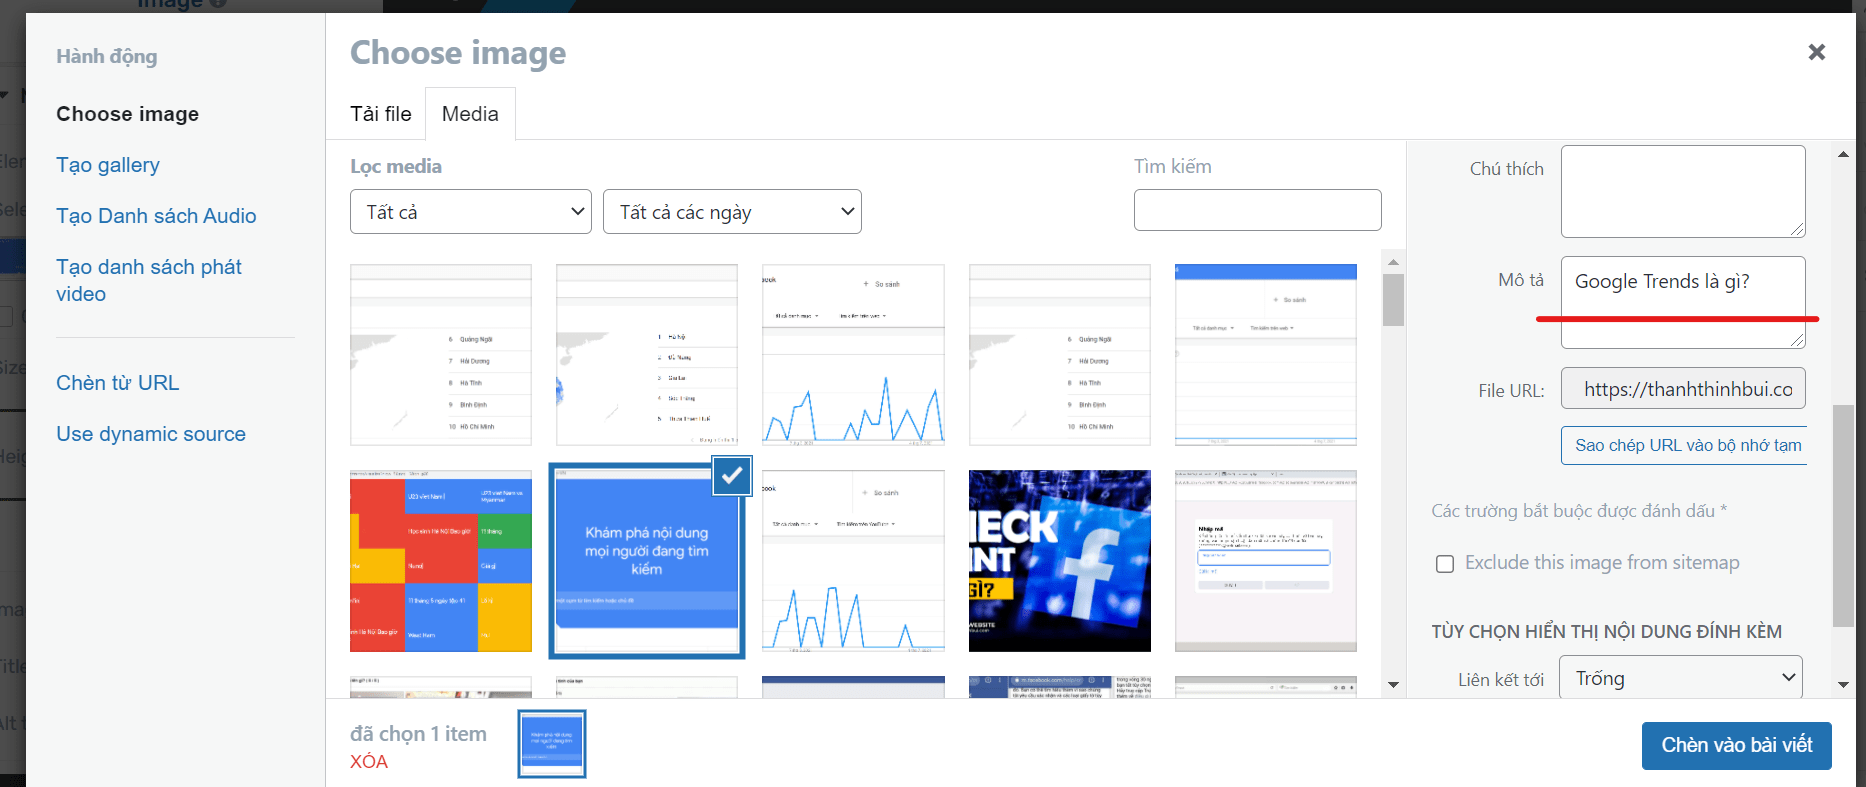Screen dimensions: 1866x787
Task: Select the colorful treemap thumbnail
Action: coord(441,561)
